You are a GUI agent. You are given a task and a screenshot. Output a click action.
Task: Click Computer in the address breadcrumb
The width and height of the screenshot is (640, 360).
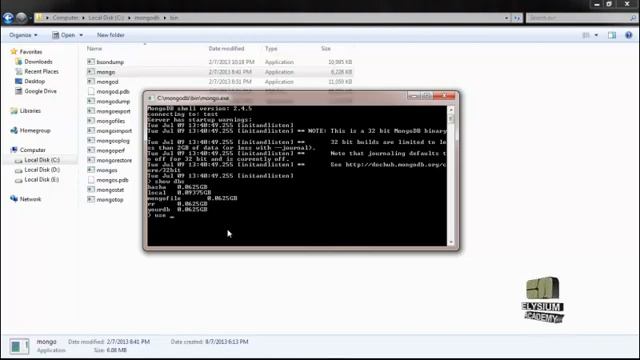[x=65, y=18]
